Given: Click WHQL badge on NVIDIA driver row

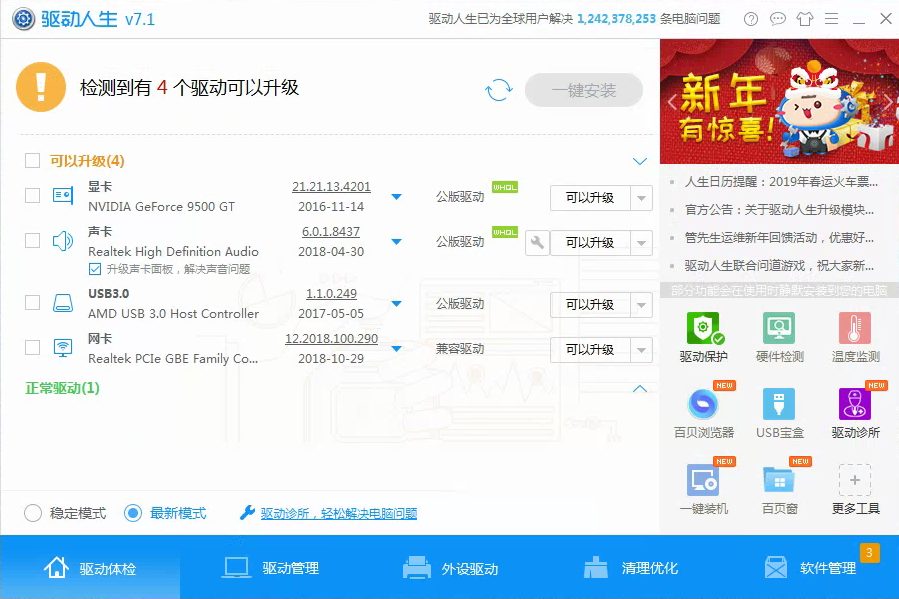Looking at the screenshot, I should tap(505, 187).
